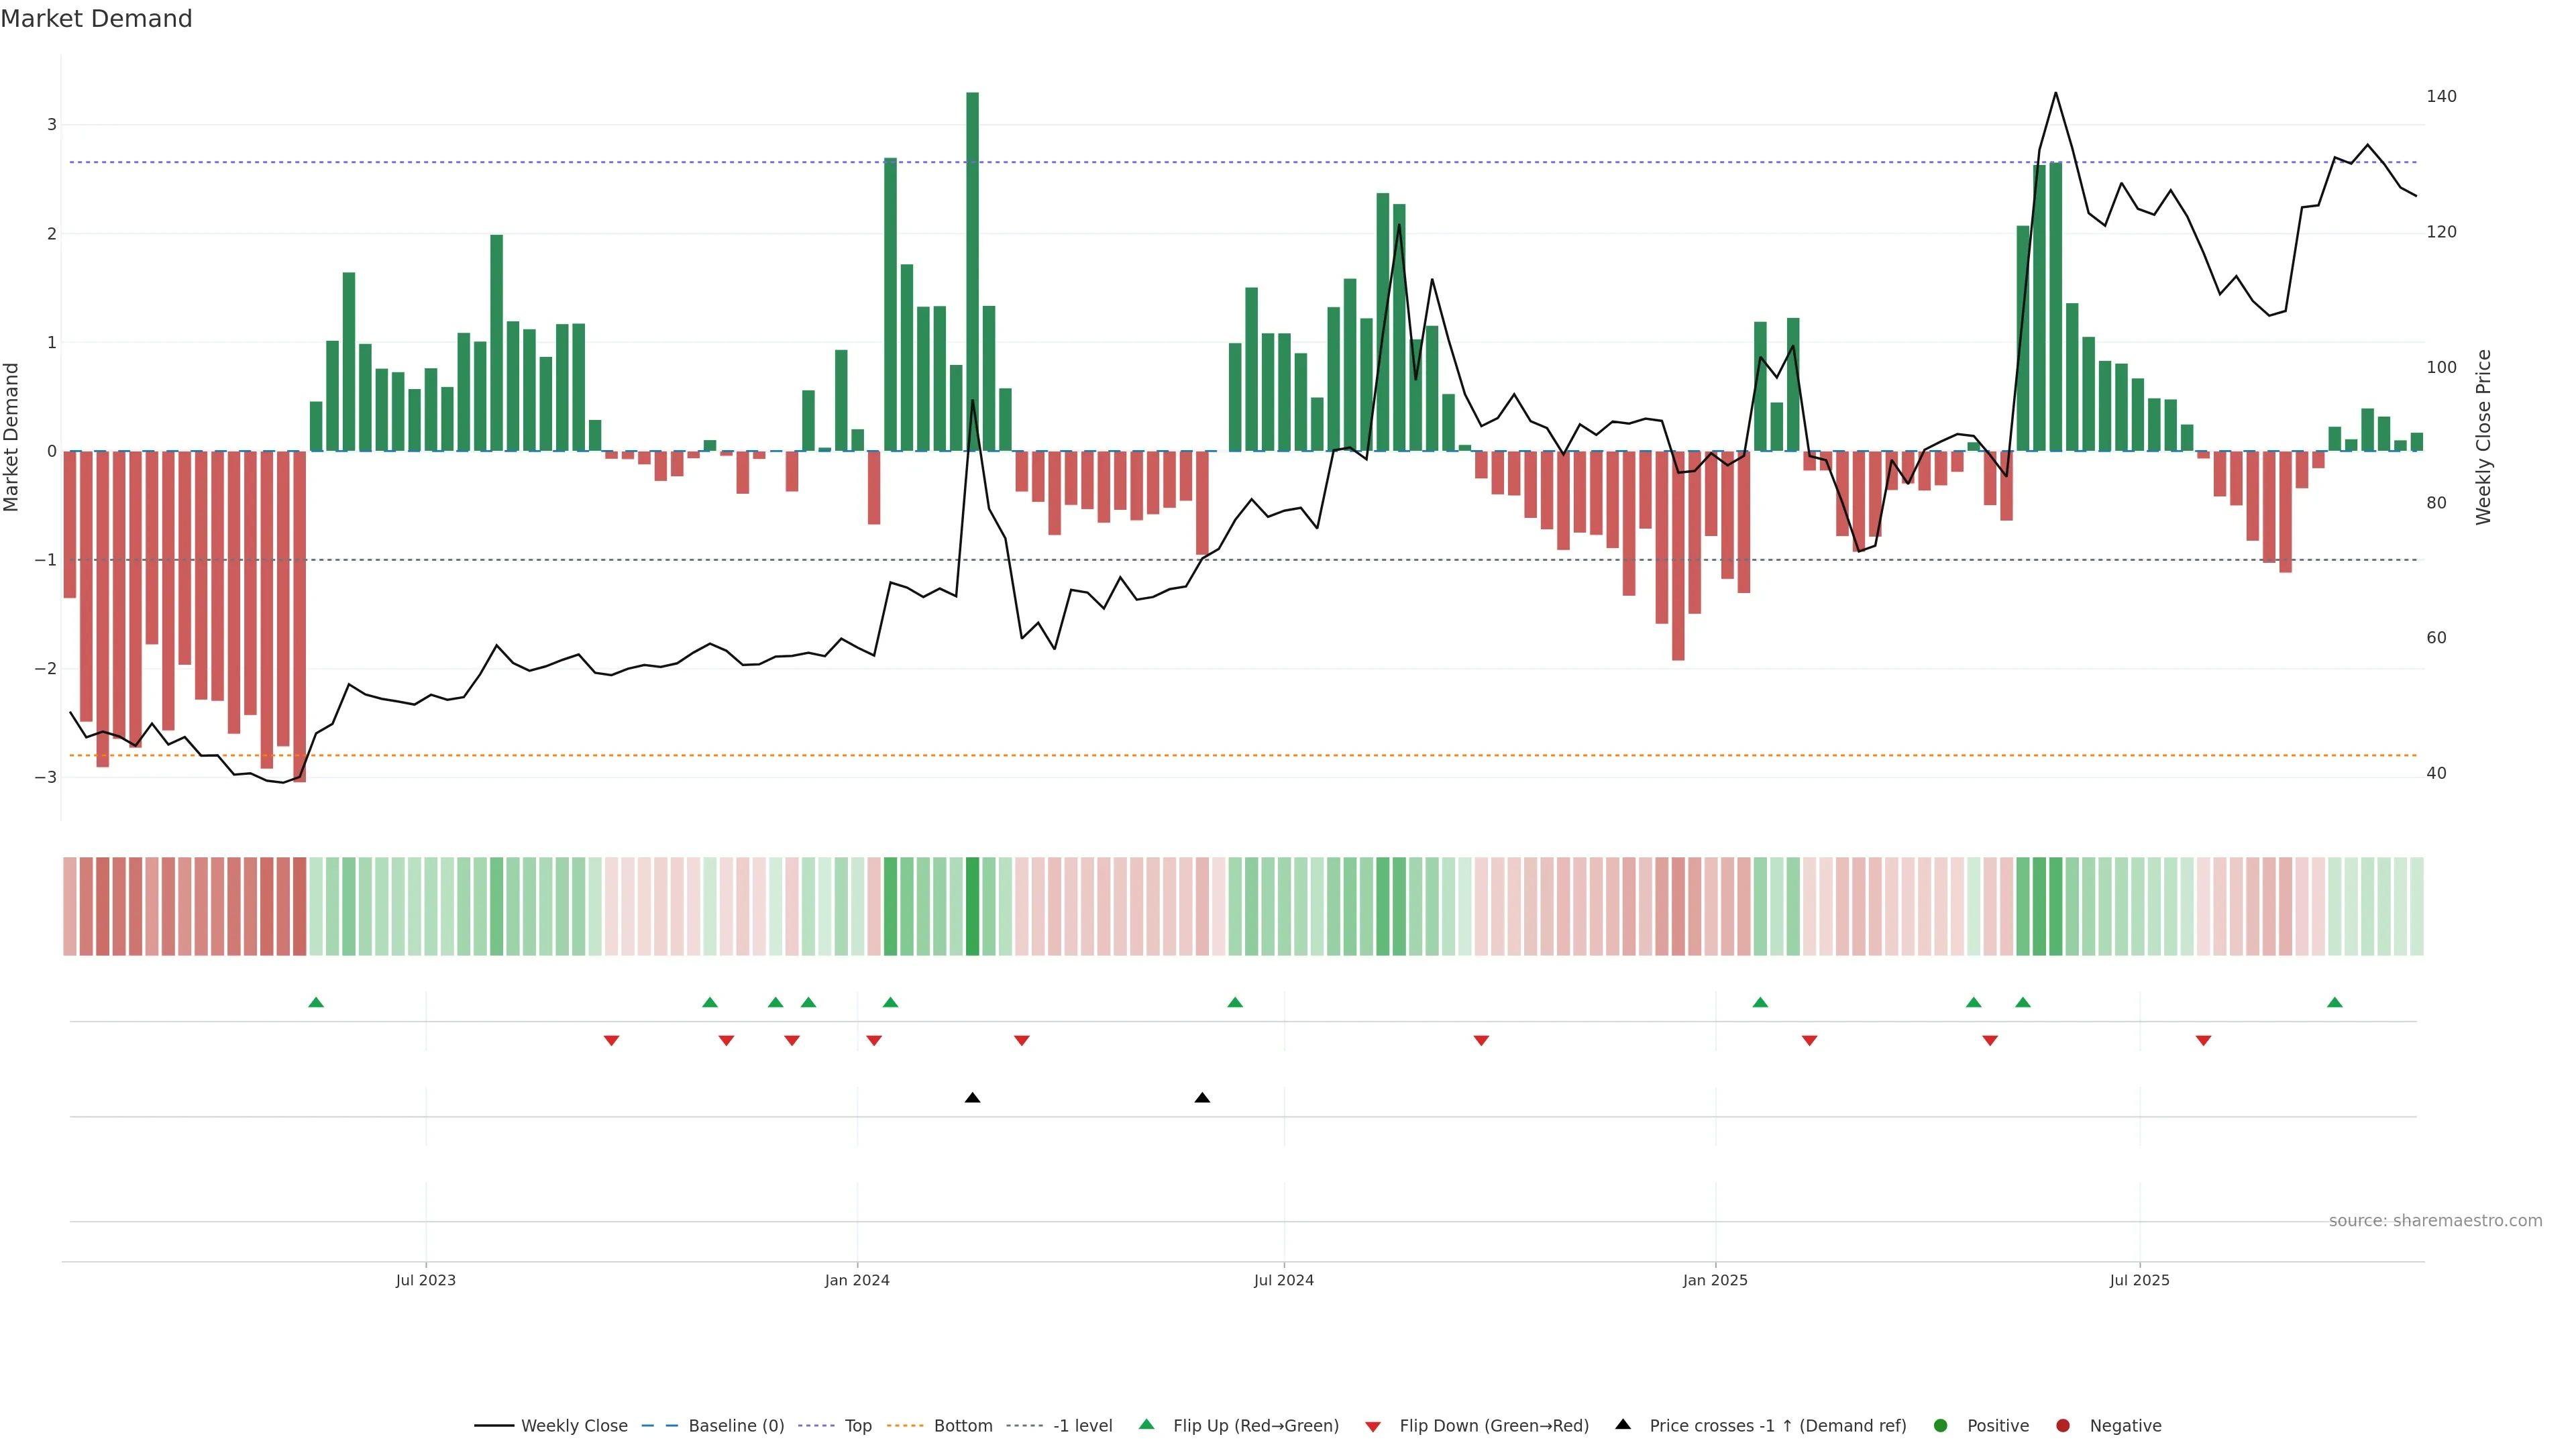Click the -1 level legend entry
Image resolution: width=2576 pixels, height=1449 pixels.
pos(1082,1425)
